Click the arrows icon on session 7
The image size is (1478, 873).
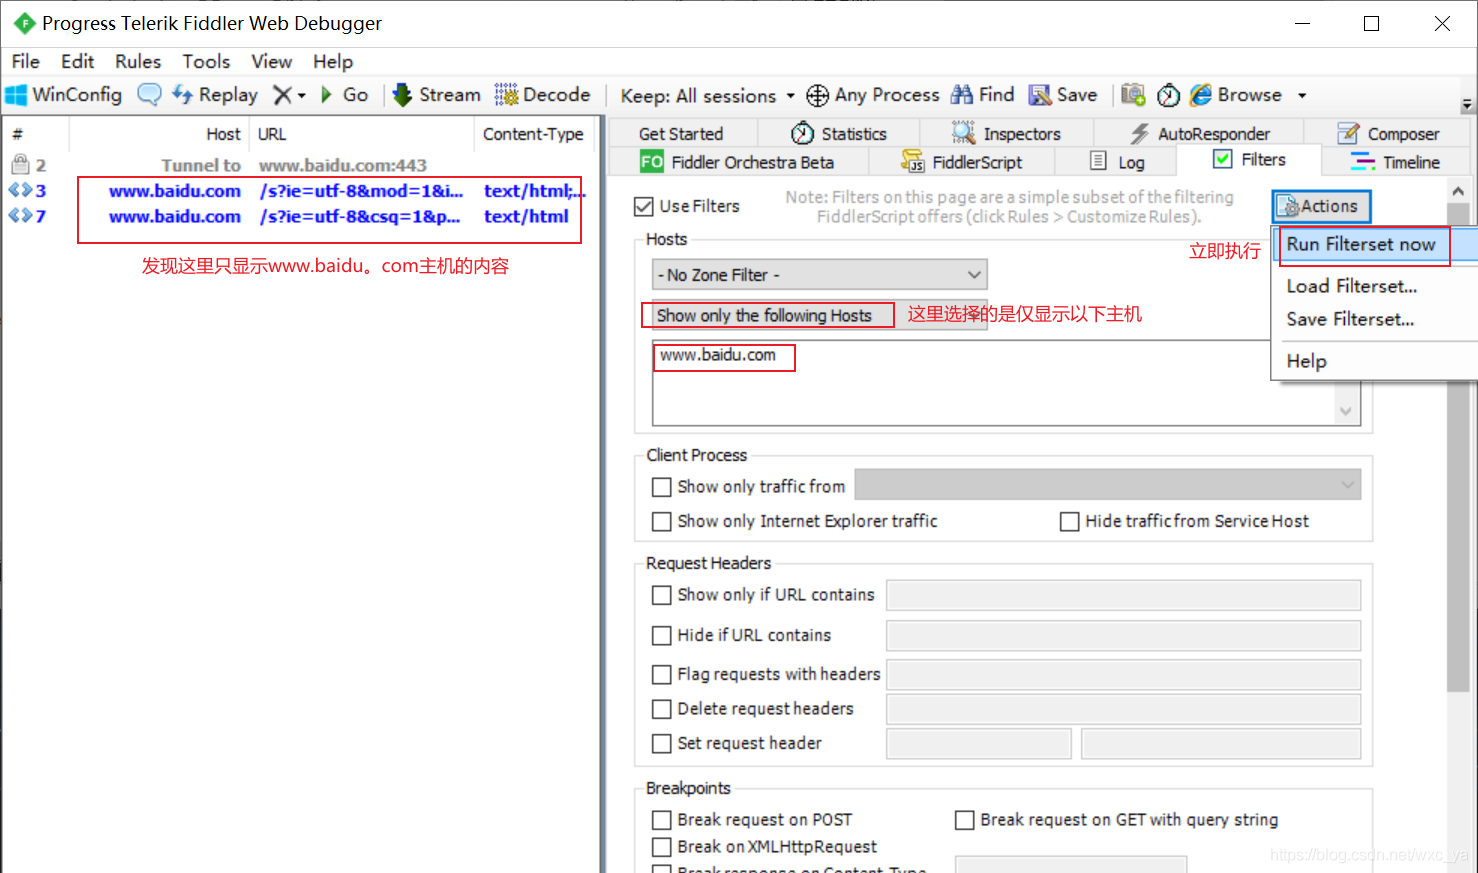click(19, 216)
